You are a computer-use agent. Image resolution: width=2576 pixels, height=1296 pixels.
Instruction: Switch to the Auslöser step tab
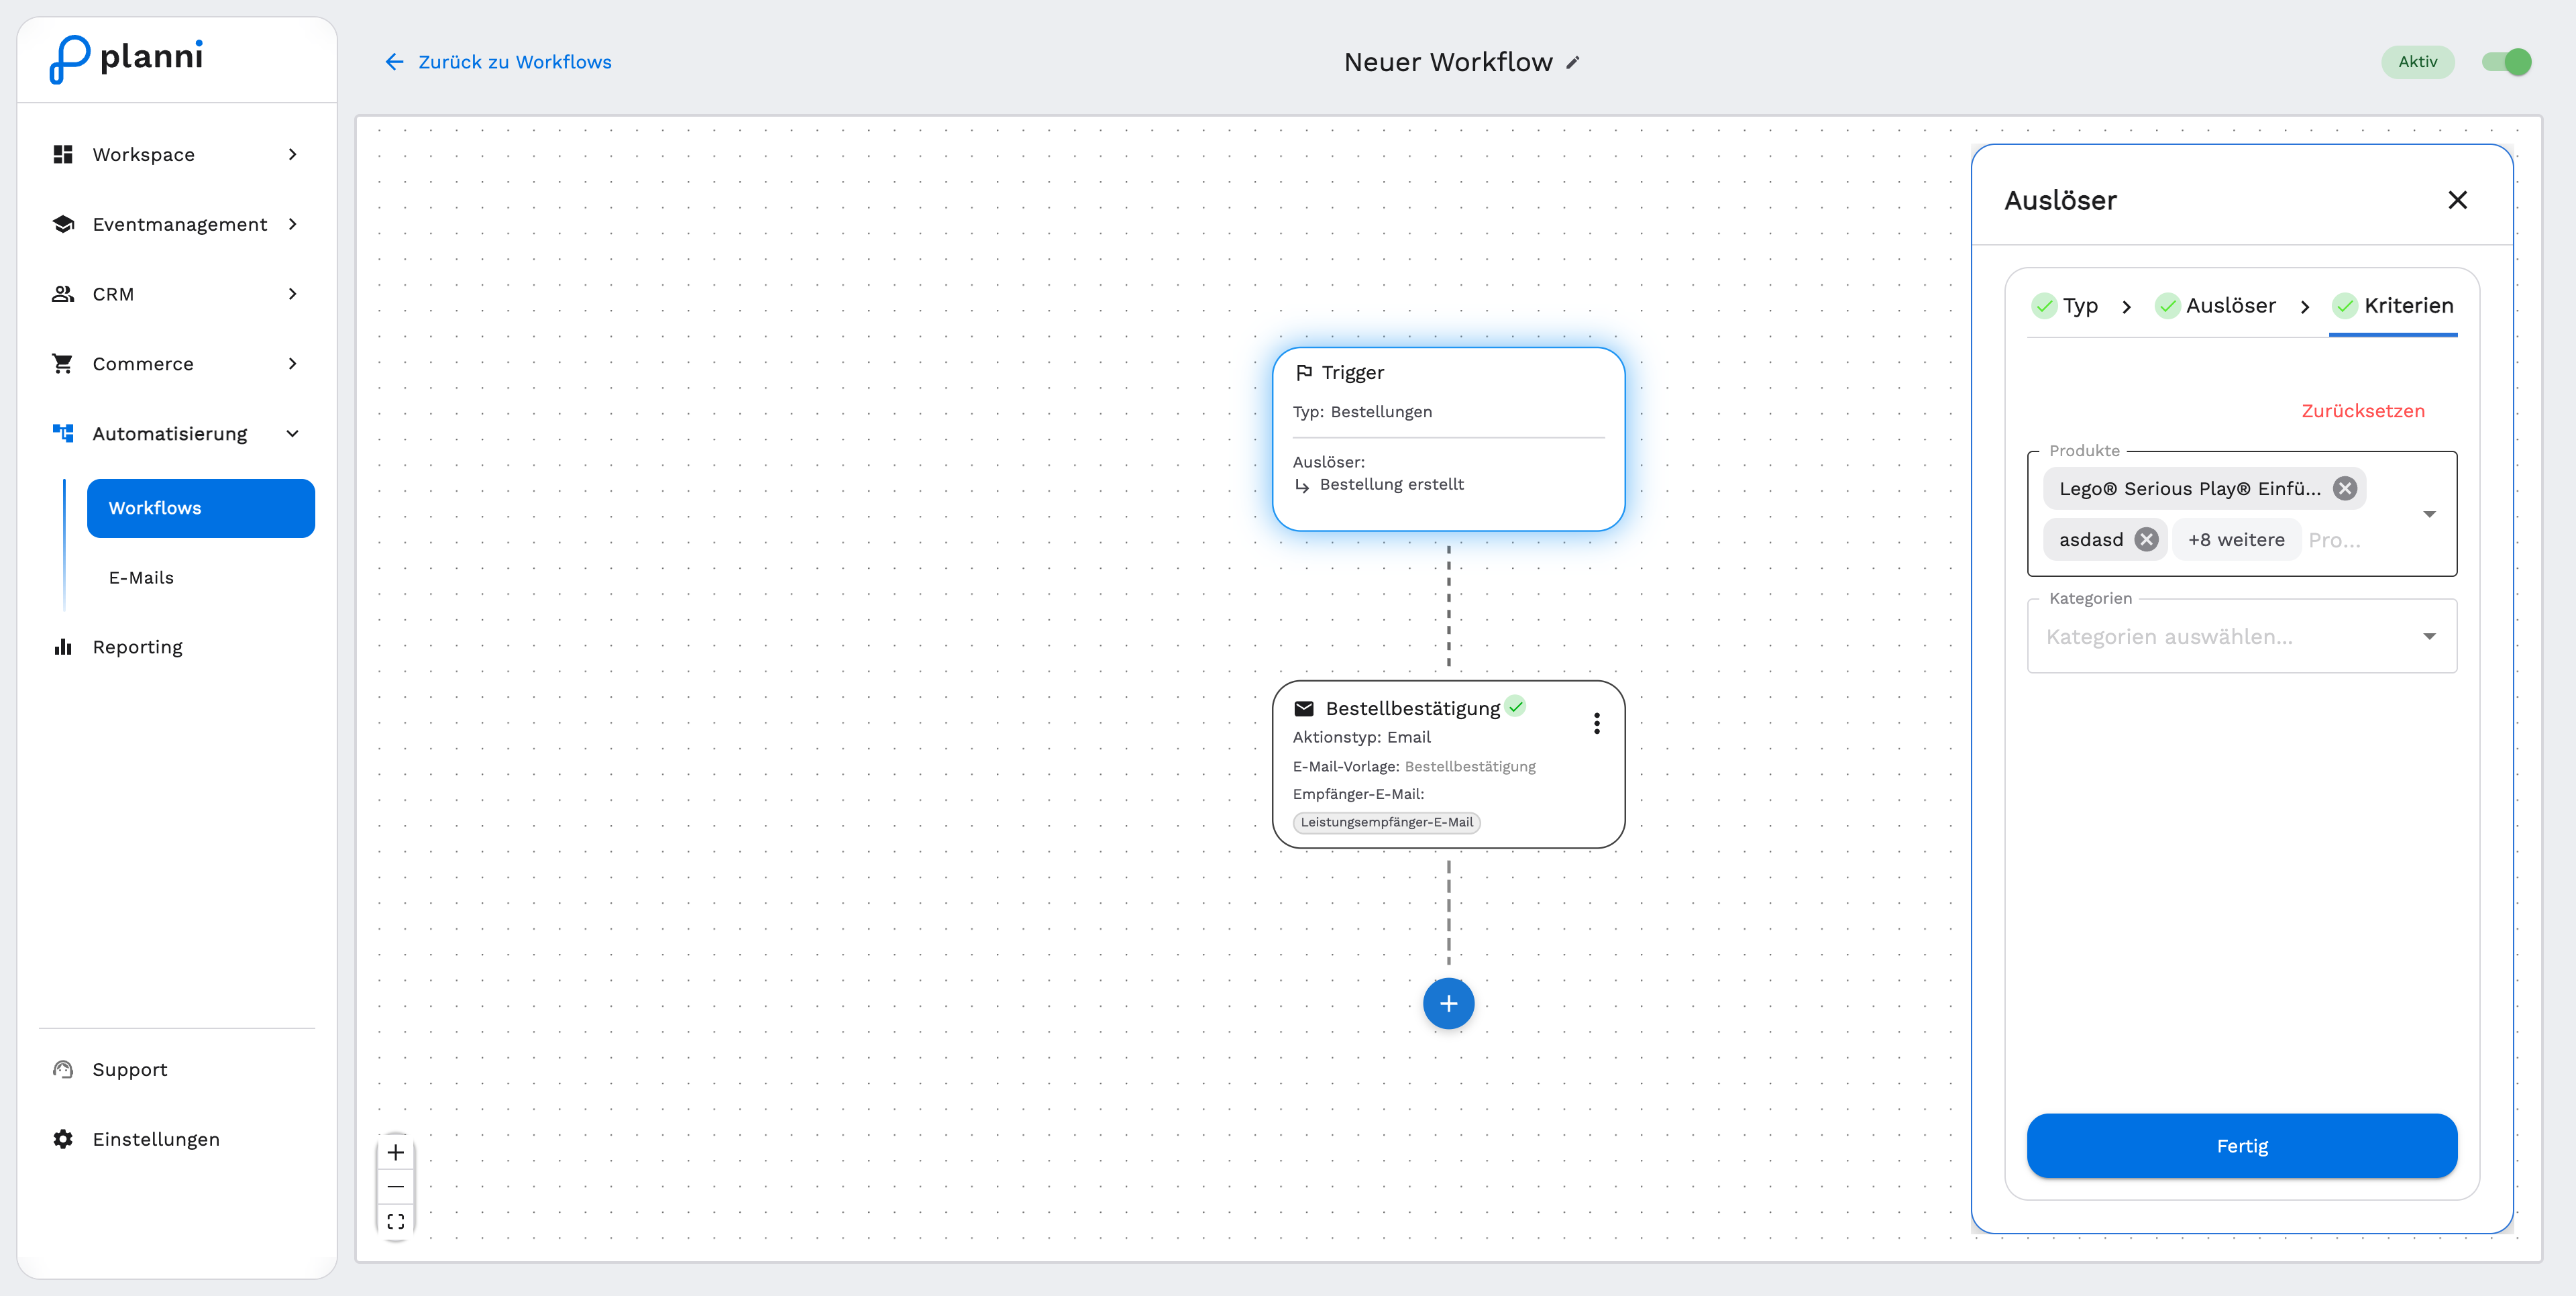coord(2216,306)
